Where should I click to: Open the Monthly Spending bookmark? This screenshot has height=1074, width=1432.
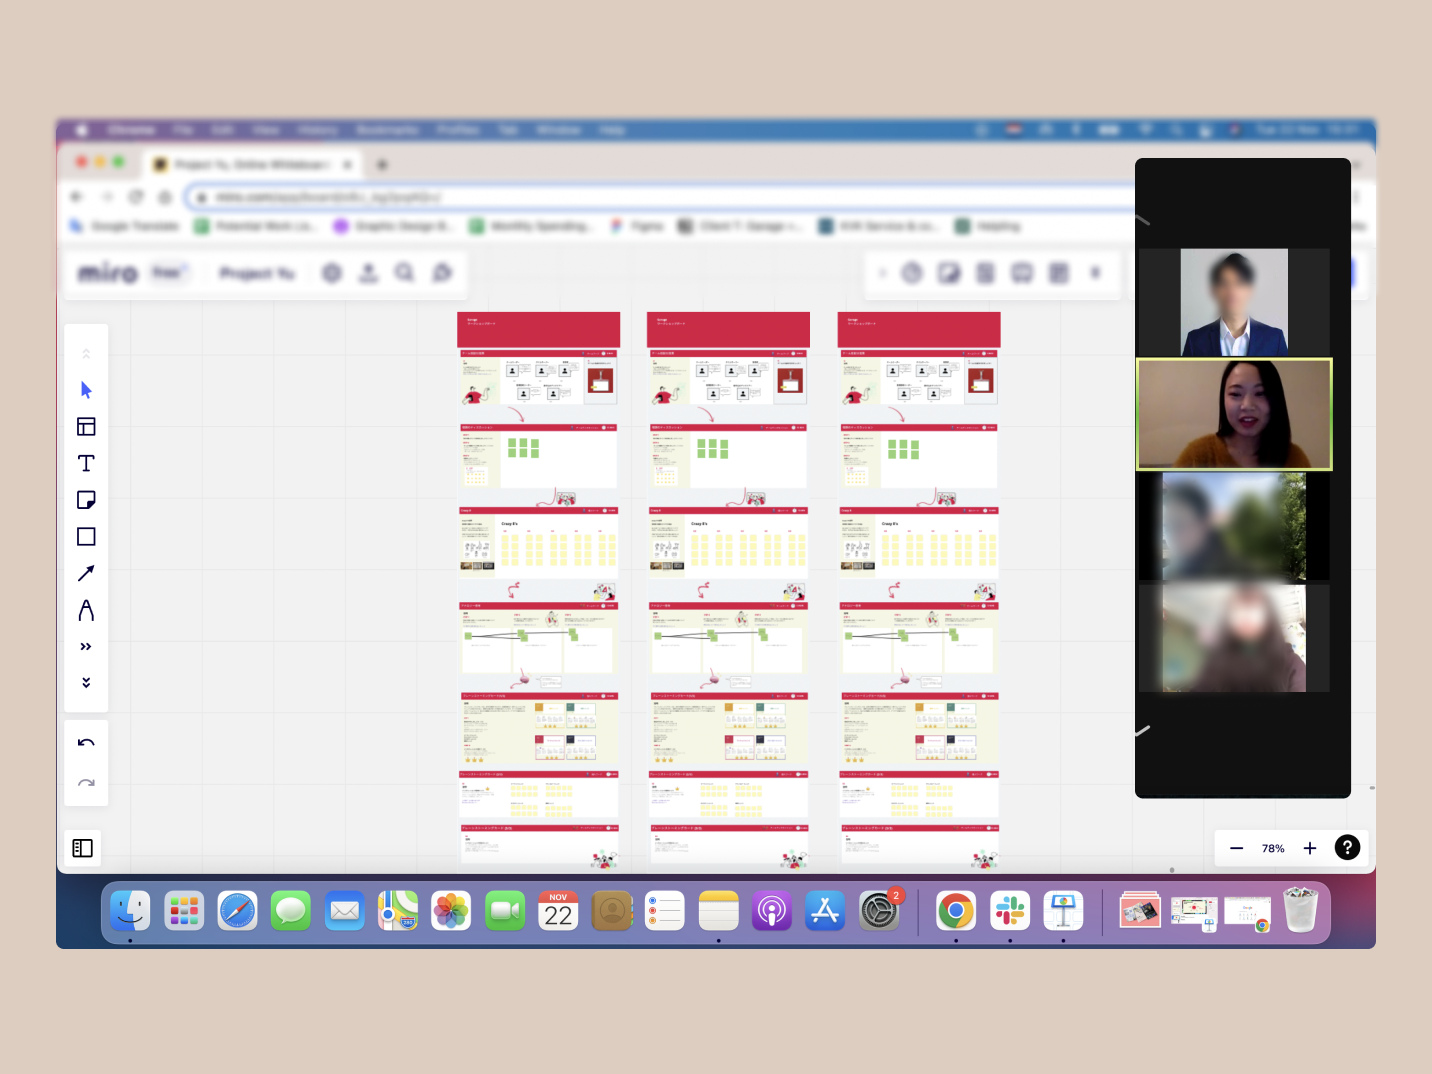(x=530, y=226)
